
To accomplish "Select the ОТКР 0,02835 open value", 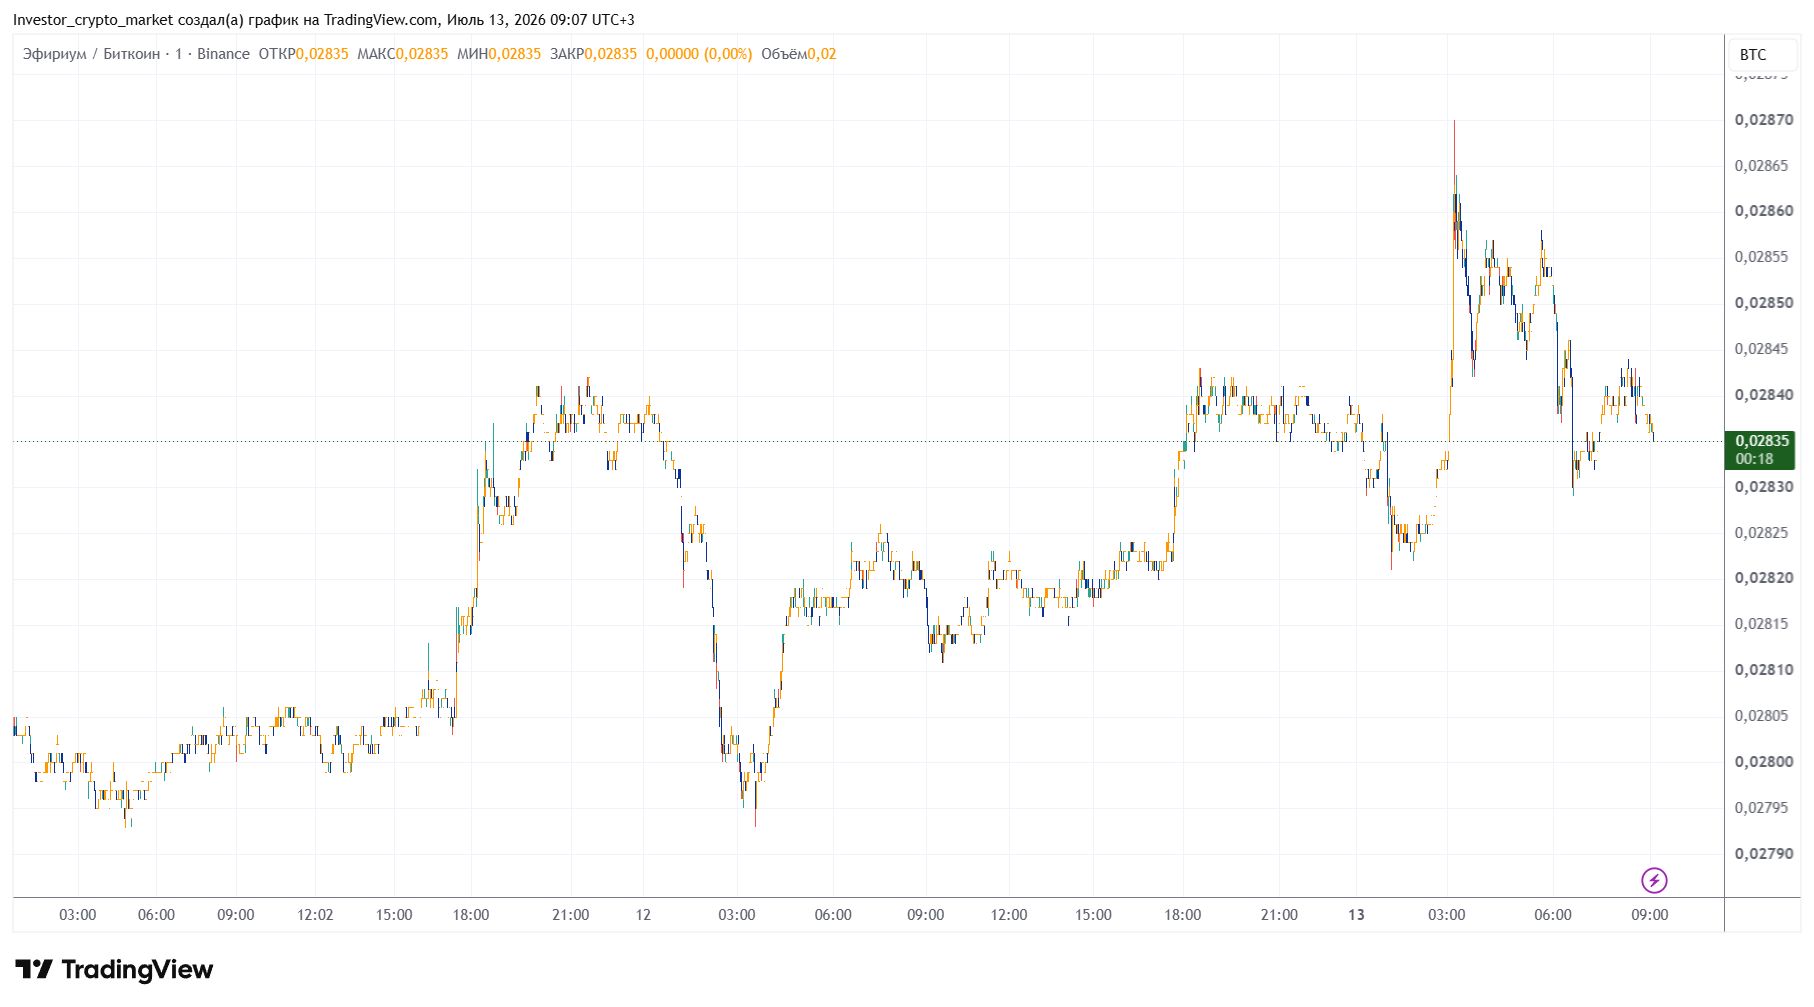I will (x=303, y=54).
